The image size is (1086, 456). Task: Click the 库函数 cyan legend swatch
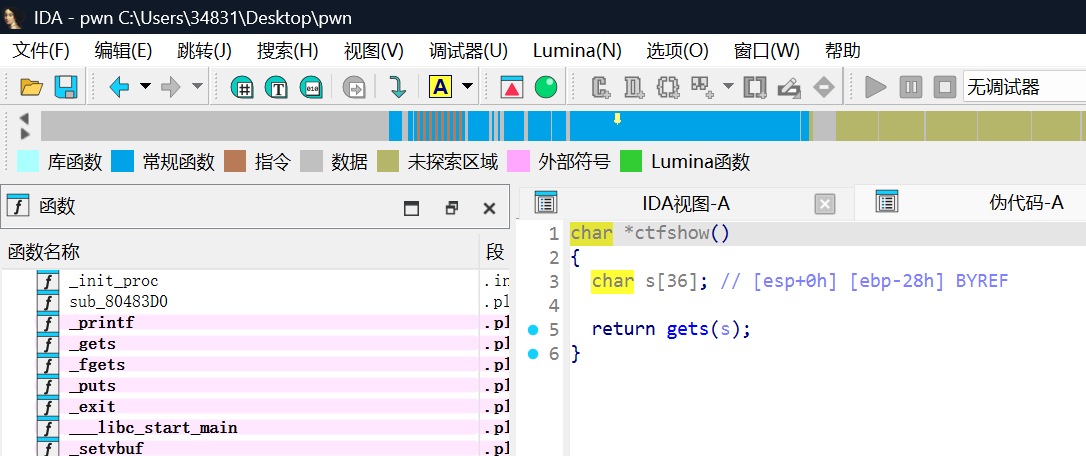point(28,161)
